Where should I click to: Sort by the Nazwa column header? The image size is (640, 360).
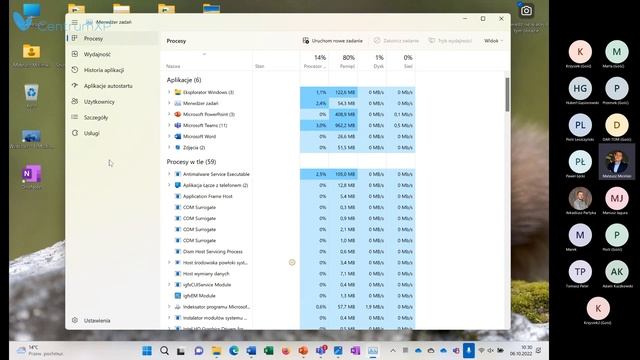coord(206,61)
